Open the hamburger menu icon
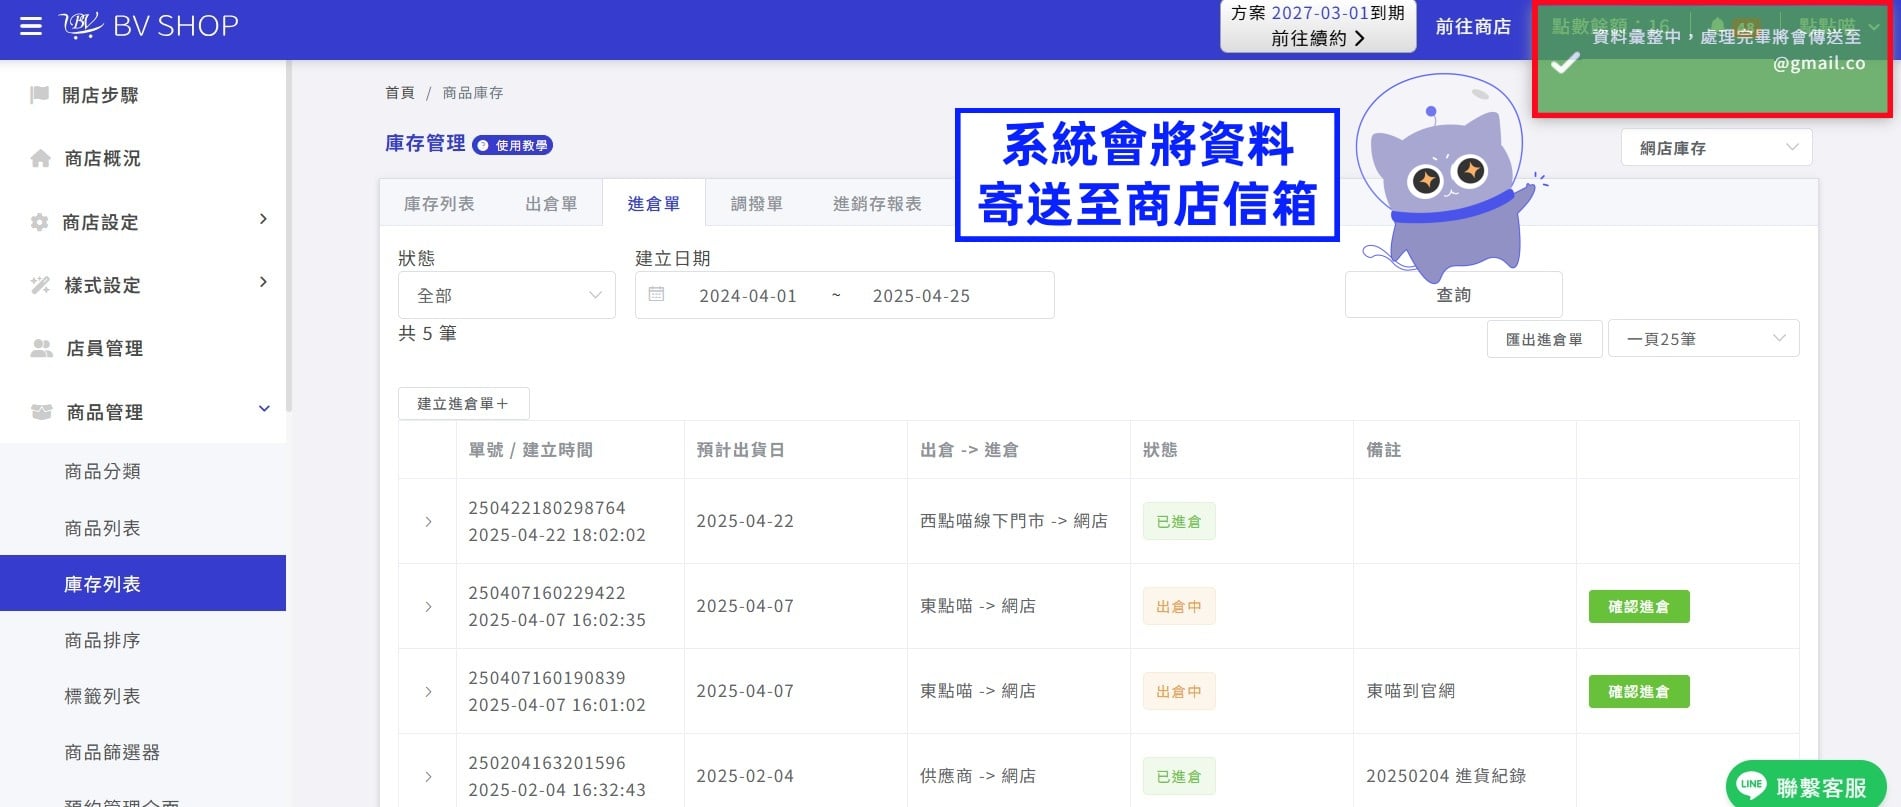1901x807 pixels. pos(31,26)
